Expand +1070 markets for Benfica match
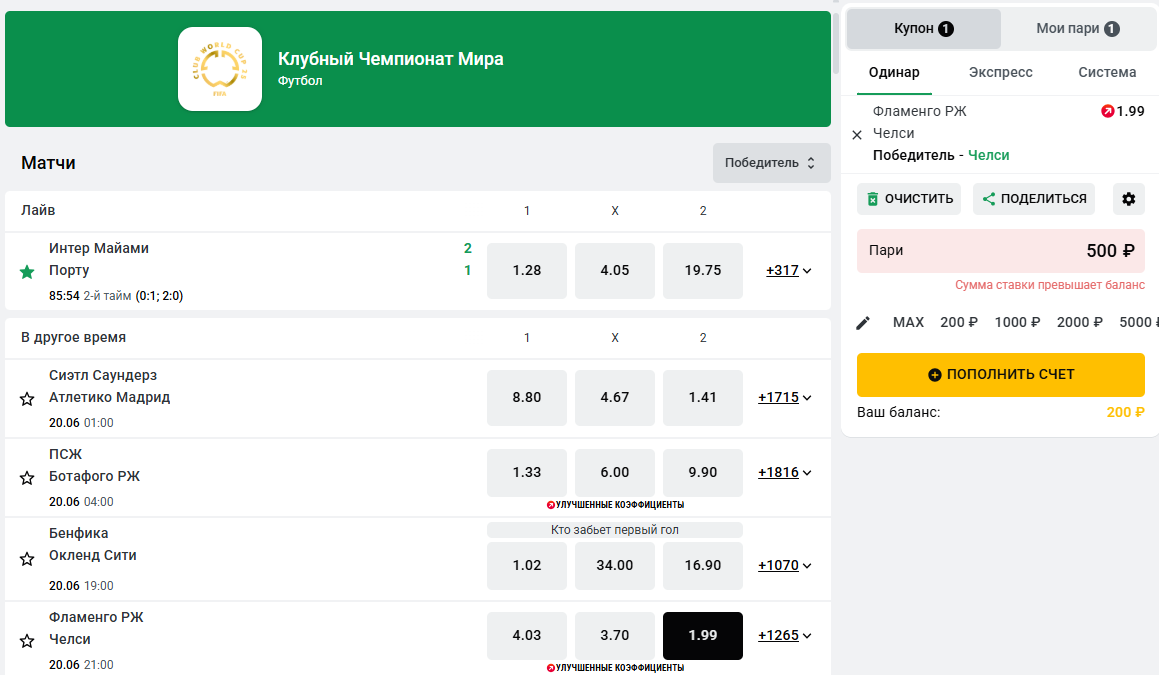Screen dimensions: 1159x675 (x=784, y=566)
